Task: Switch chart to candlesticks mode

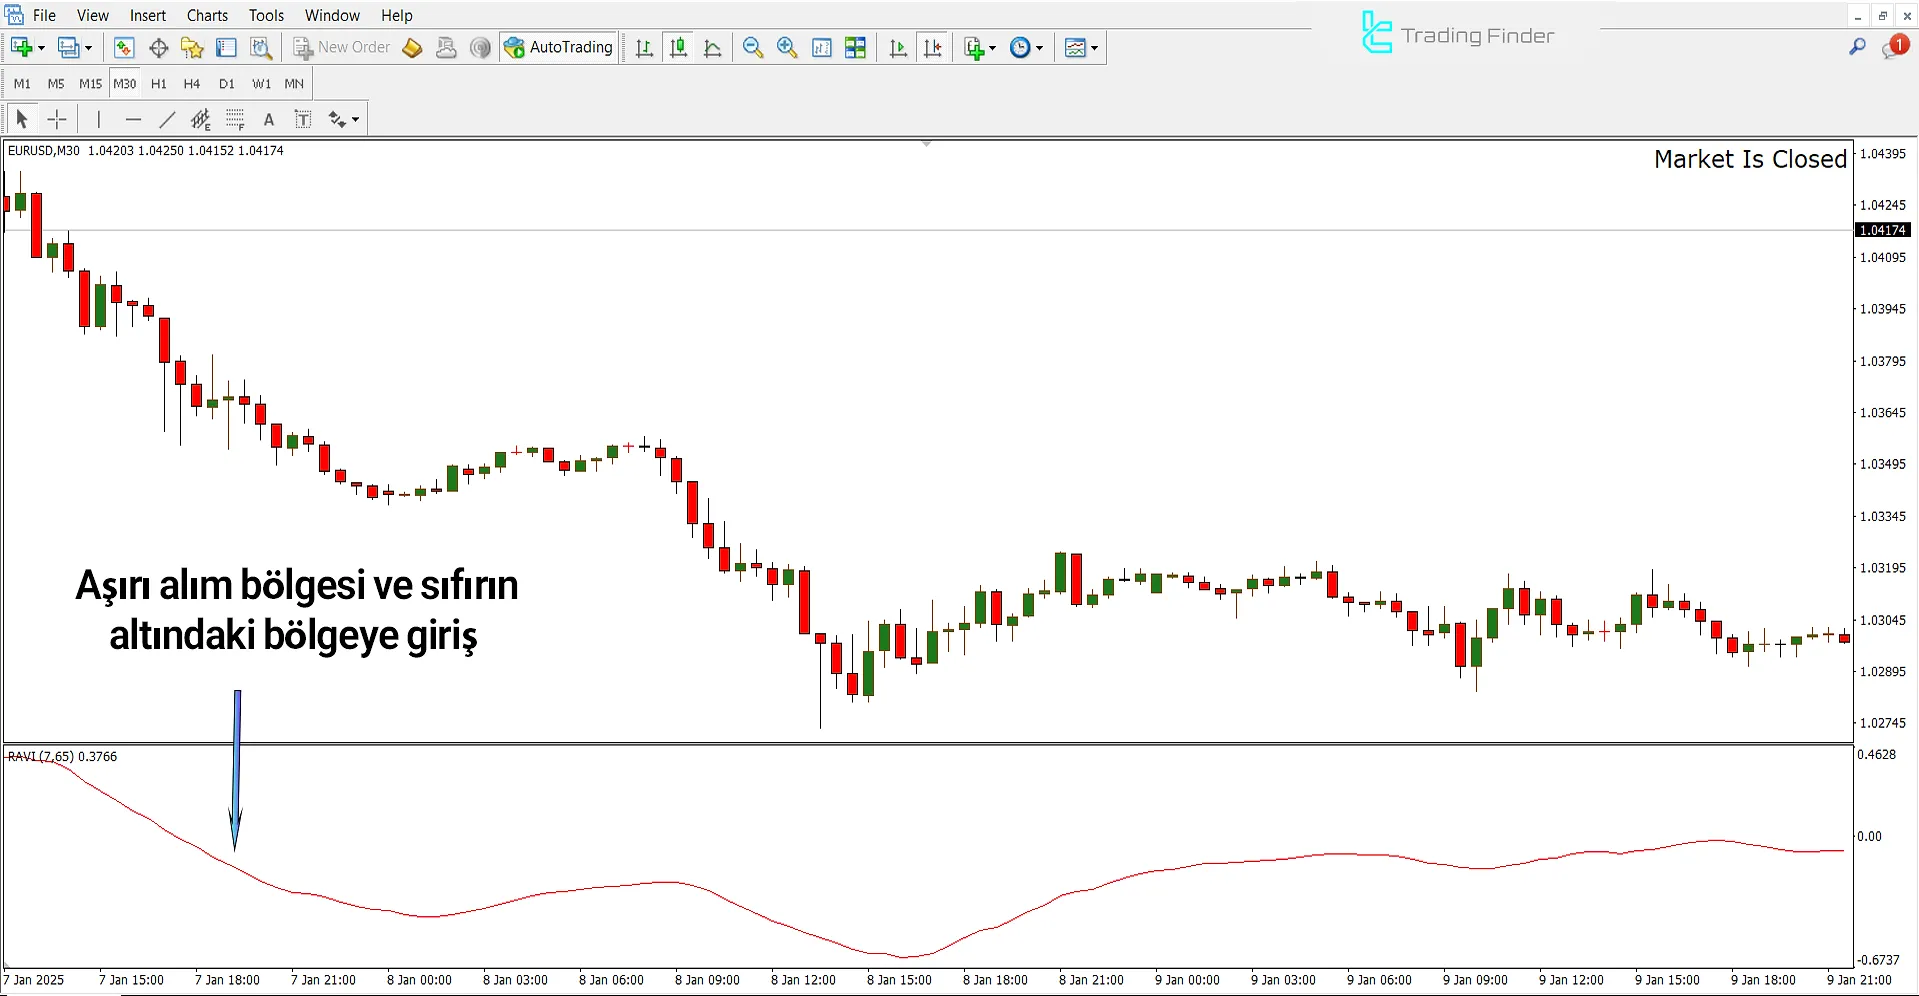Action: [679, 48]
